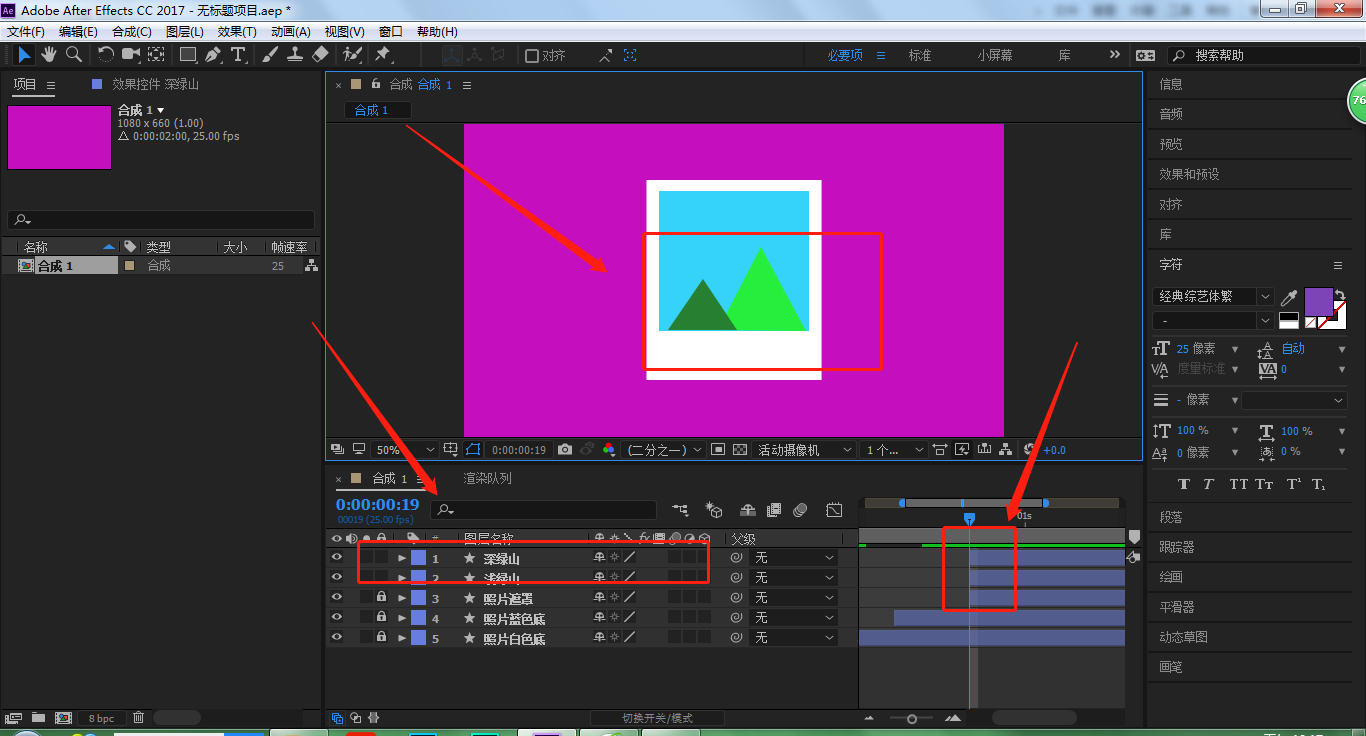Enable the 对齐 snapping checkbox
Screen dimensions: 1366x736
(532, 56)
